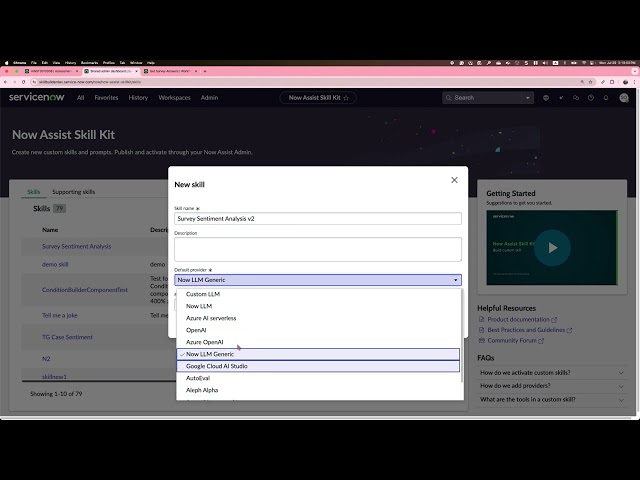Viewport: 640px width, 480px height.
Task: Open Best Practices and Guidelines link
Action: 526,330
